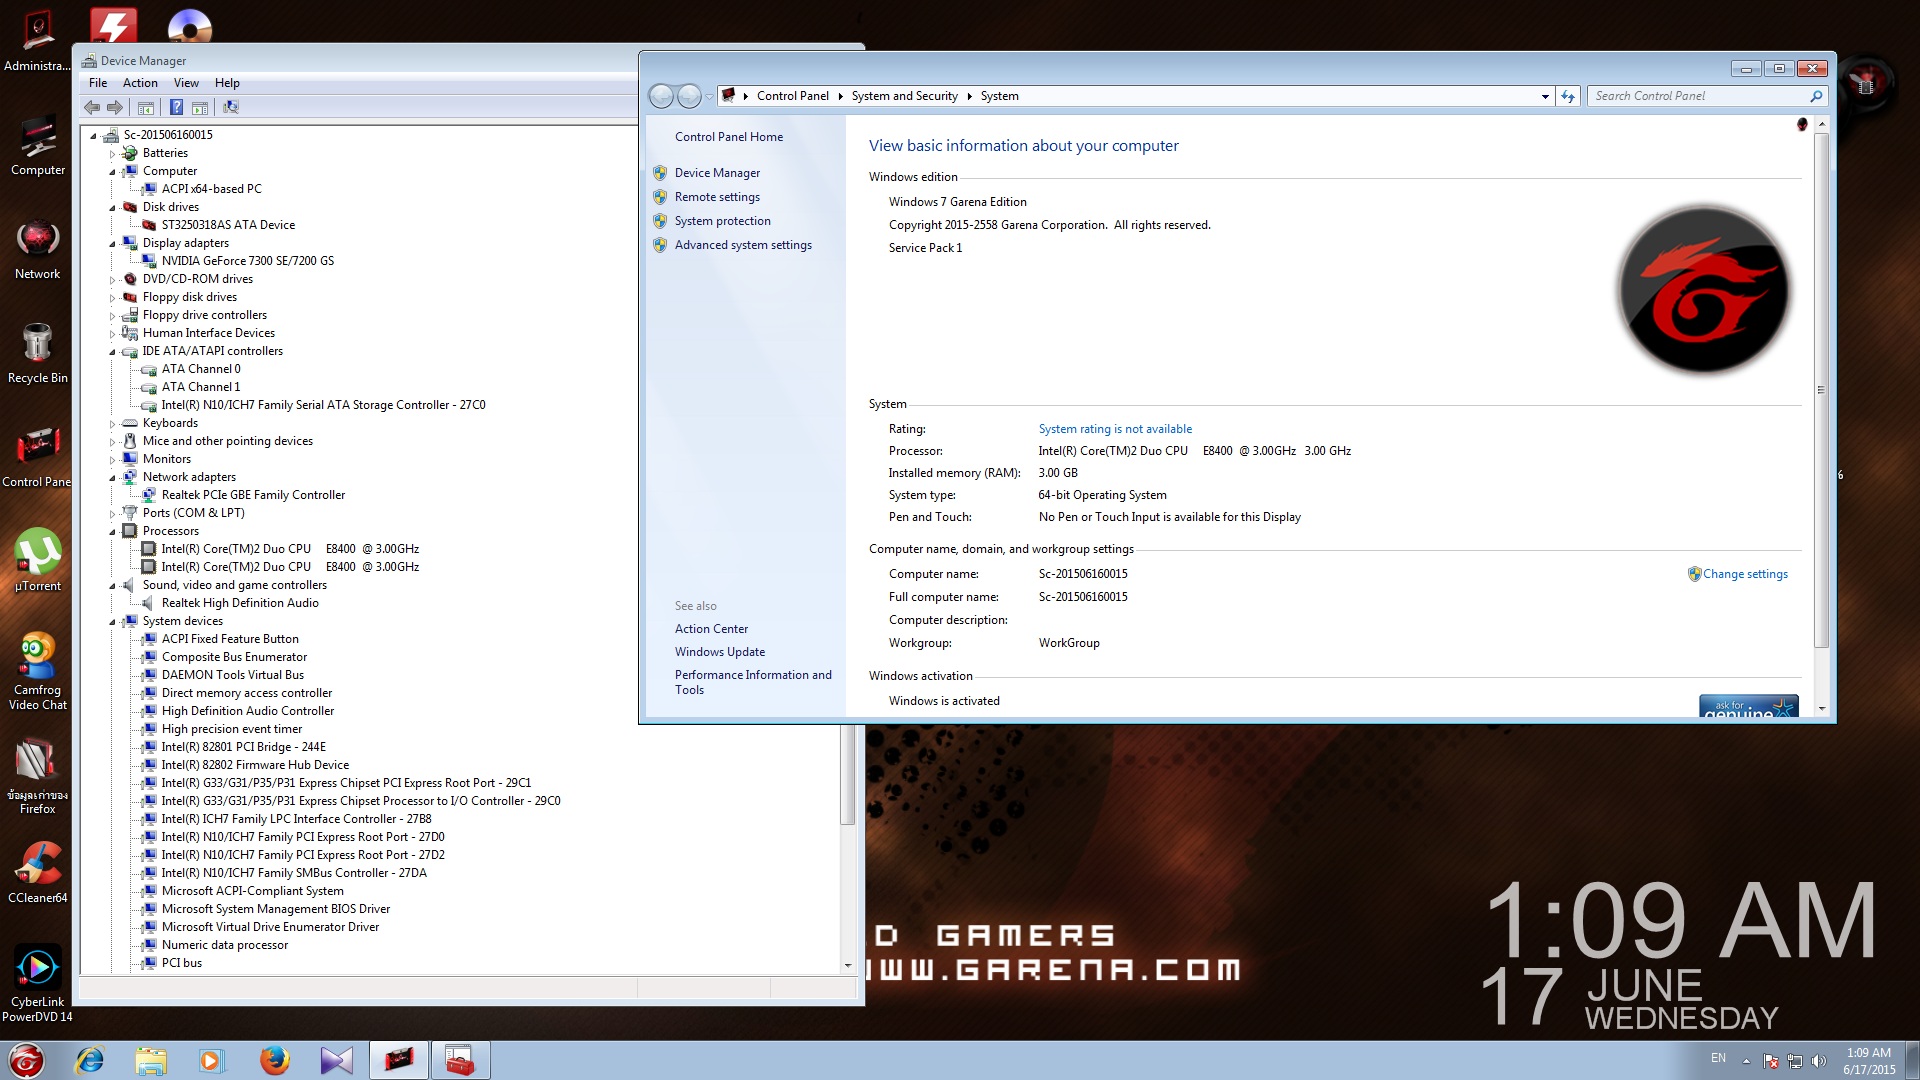This screenshot has width=1920, height=1080.
Task: Click the Help icon in Device Manager toolbar
Action: (176, 107)
